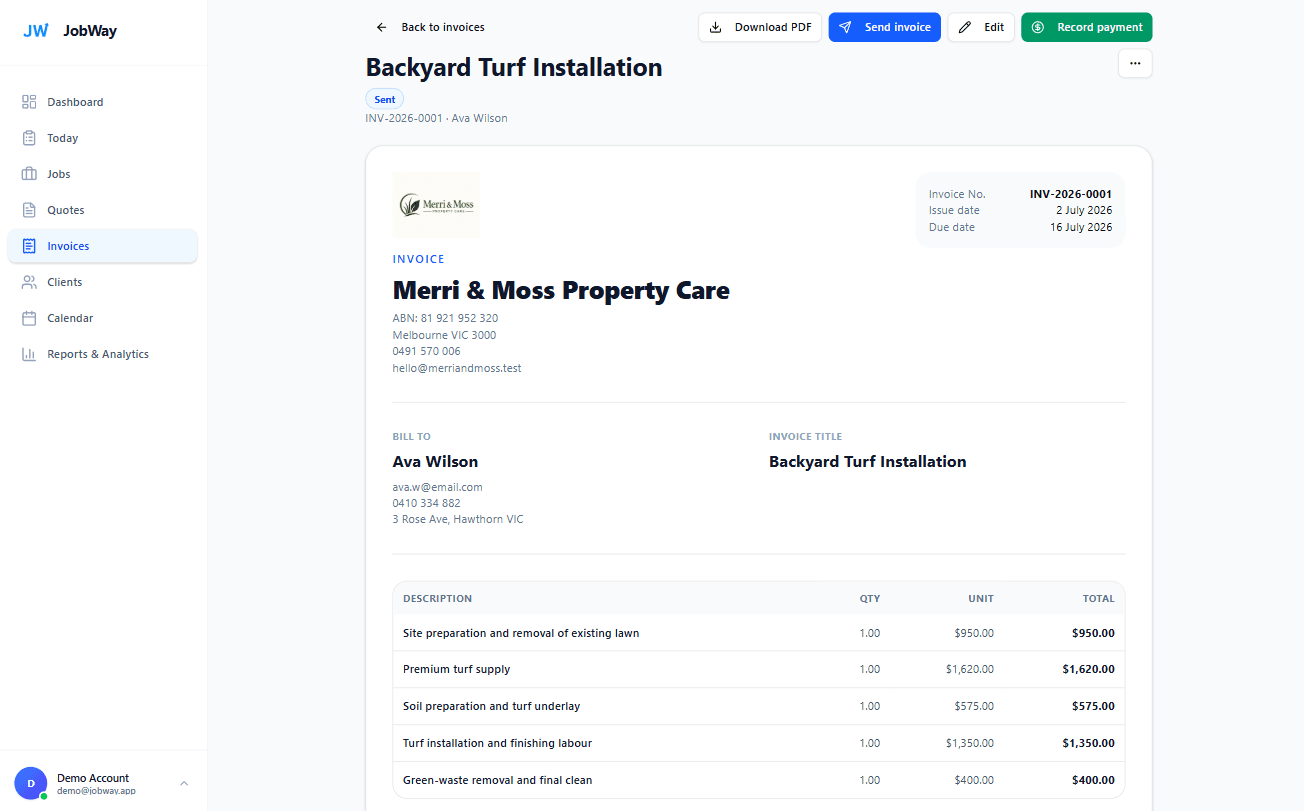Click the Dashboard grid icon
Image resolution: width=1304 pixels, height=811 pixels.
(x=29, y=102)
